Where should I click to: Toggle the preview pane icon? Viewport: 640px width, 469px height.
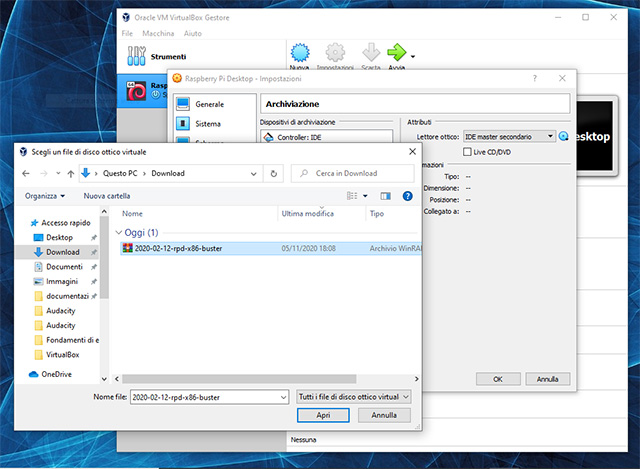tap(385, 196)
